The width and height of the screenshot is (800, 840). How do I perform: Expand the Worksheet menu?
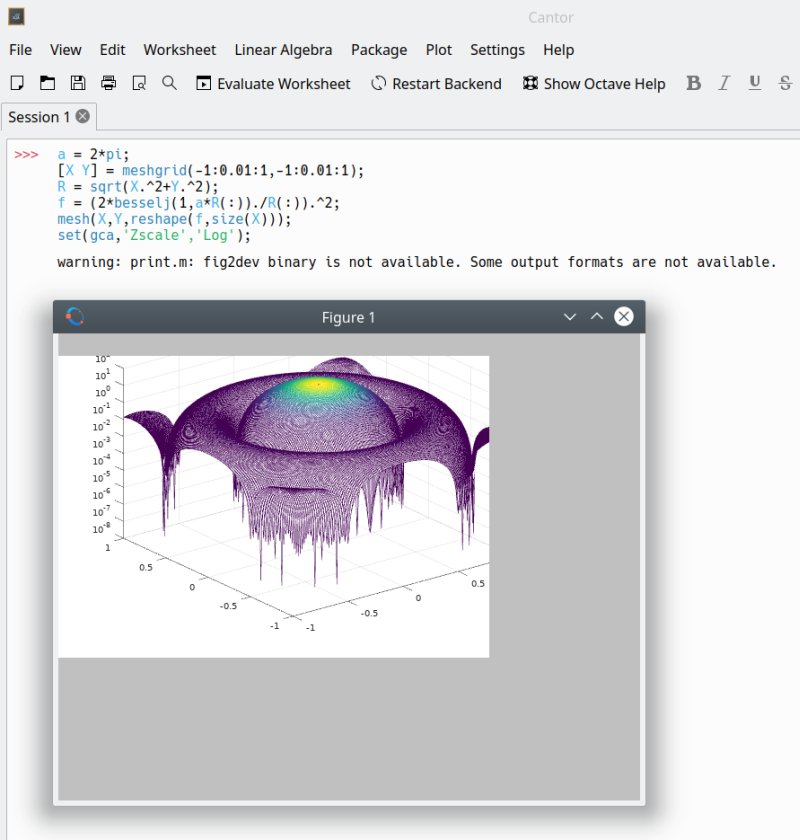pos(179,50)
